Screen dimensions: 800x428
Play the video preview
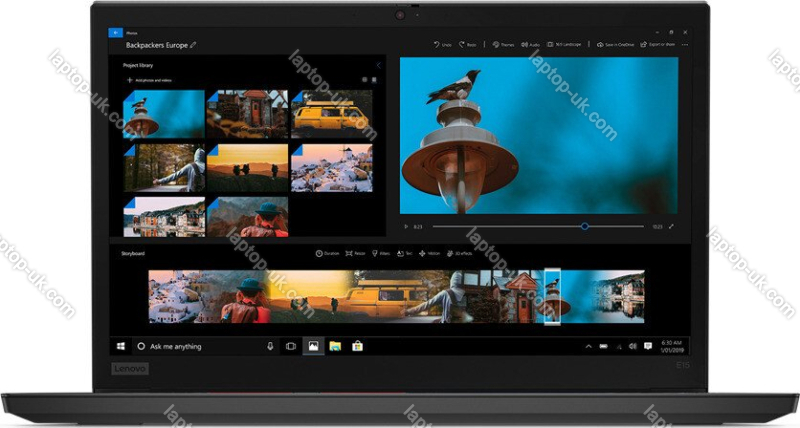407,226
